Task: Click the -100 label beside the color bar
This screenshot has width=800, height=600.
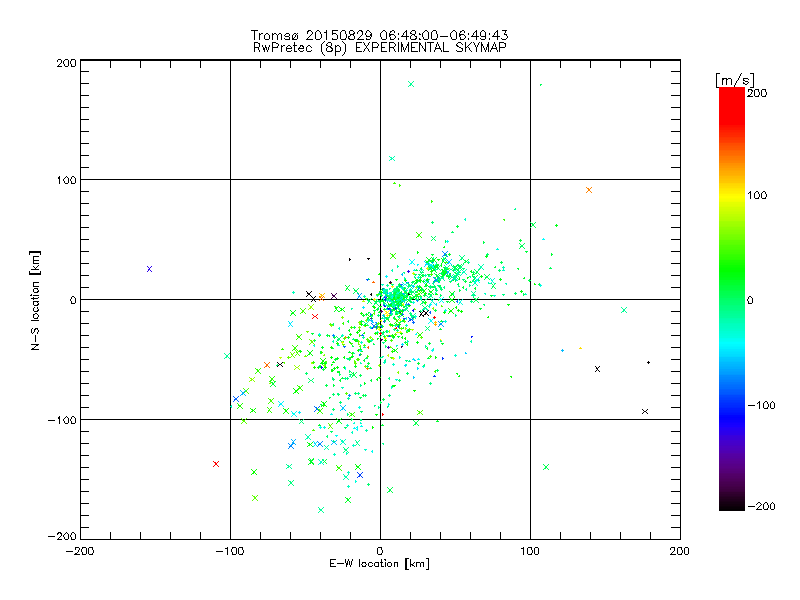Action: [x=761, y=406]
